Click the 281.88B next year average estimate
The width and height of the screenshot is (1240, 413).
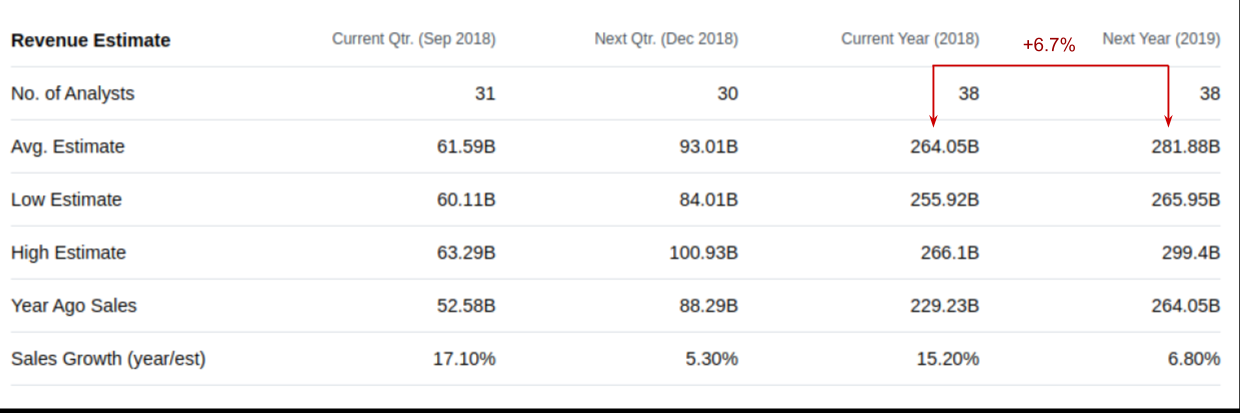point(1186,147)
